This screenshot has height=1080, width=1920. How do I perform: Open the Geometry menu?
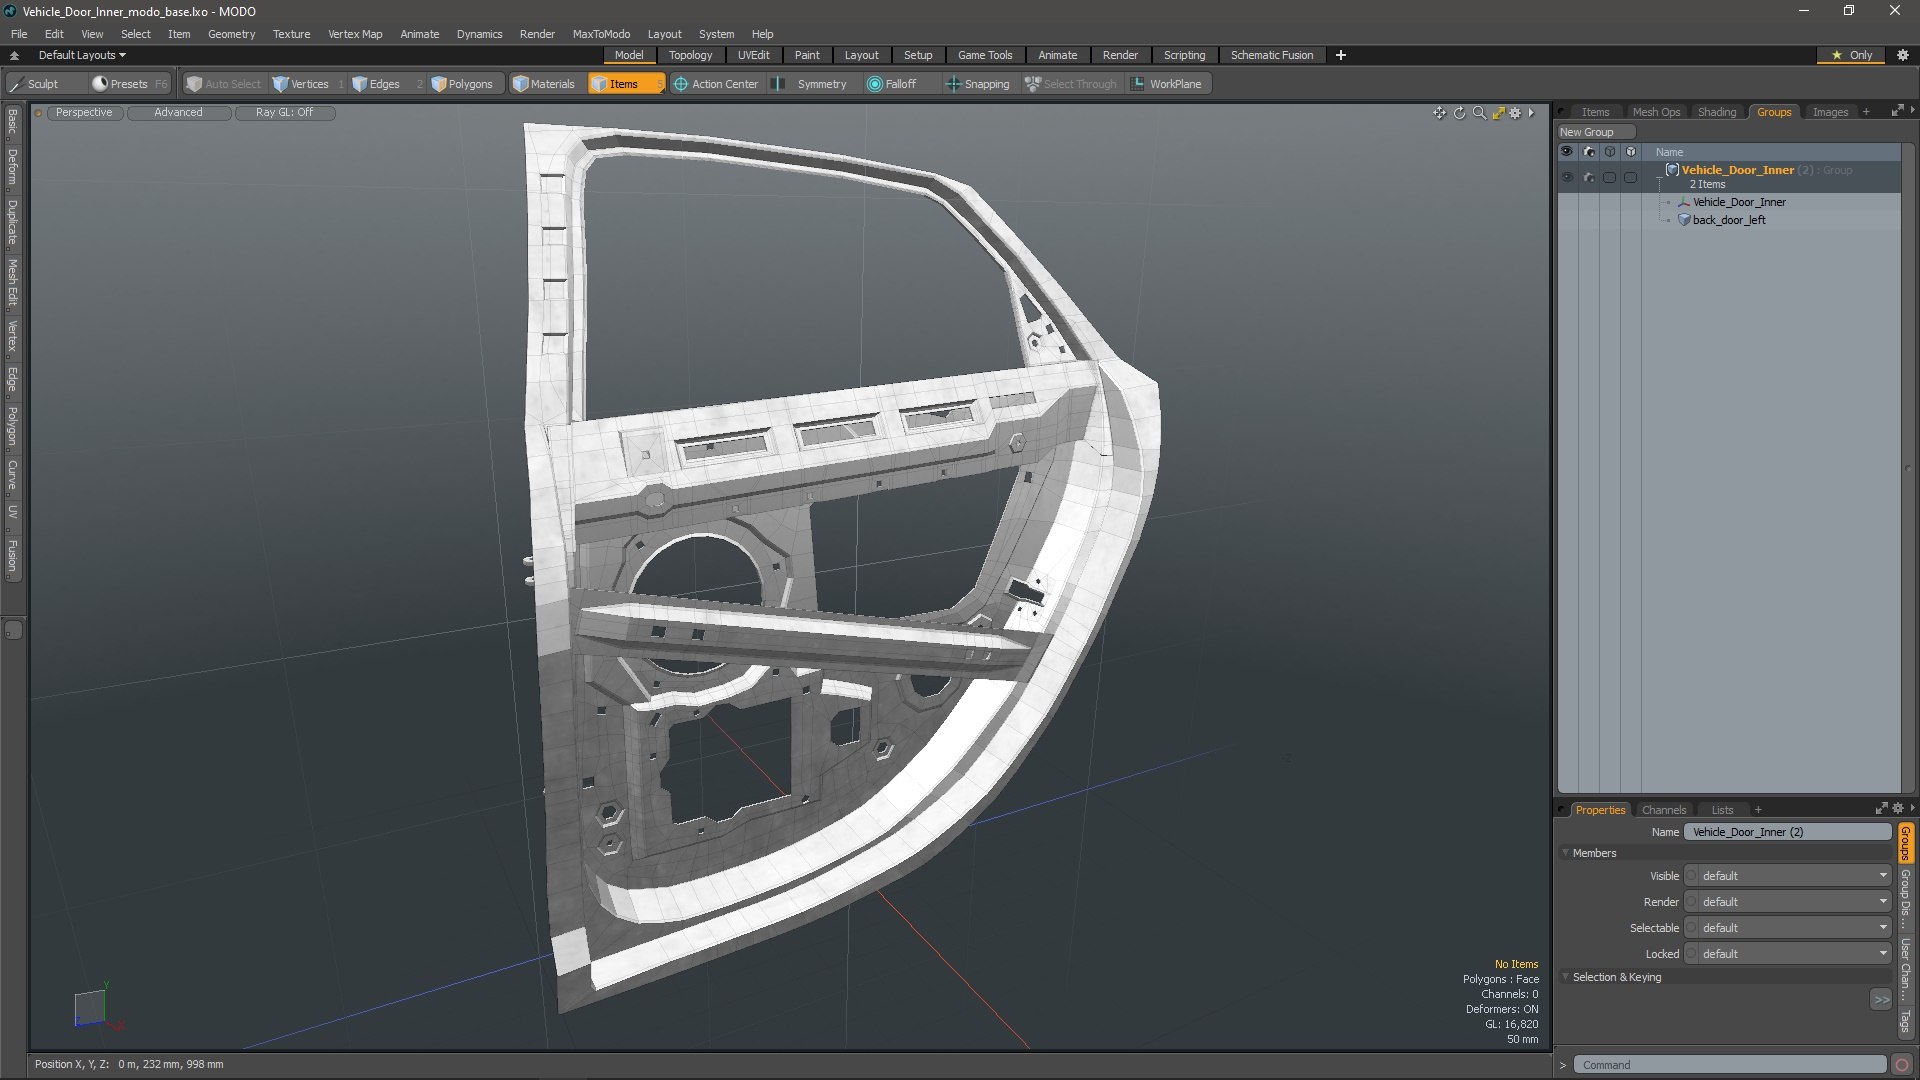(x=231, y=34)
